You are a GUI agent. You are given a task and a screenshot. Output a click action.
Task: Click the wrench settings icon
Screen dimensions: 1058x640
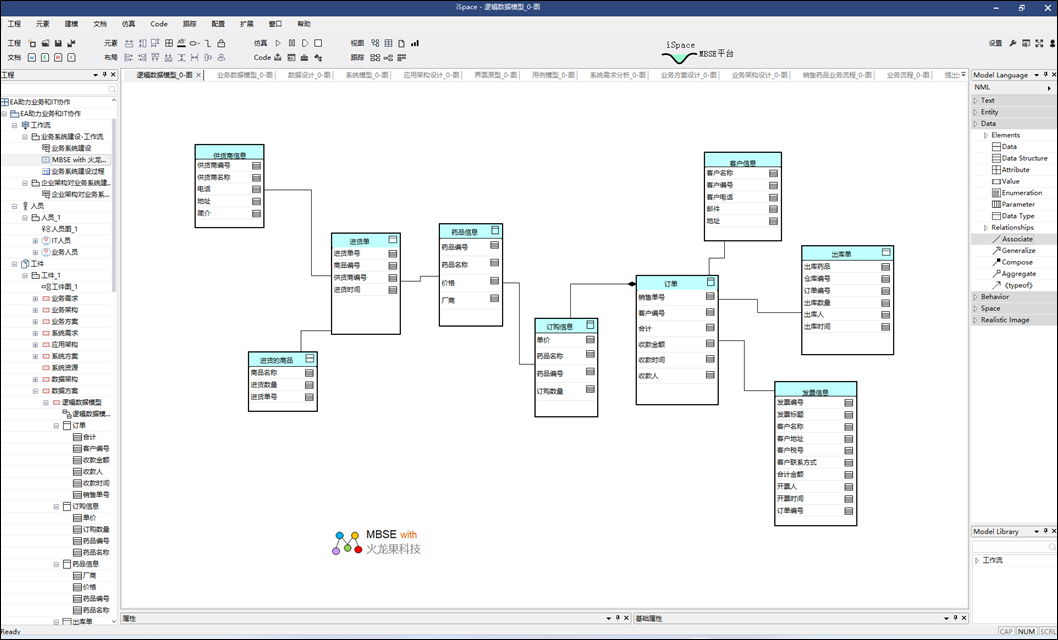(1012, 43)
